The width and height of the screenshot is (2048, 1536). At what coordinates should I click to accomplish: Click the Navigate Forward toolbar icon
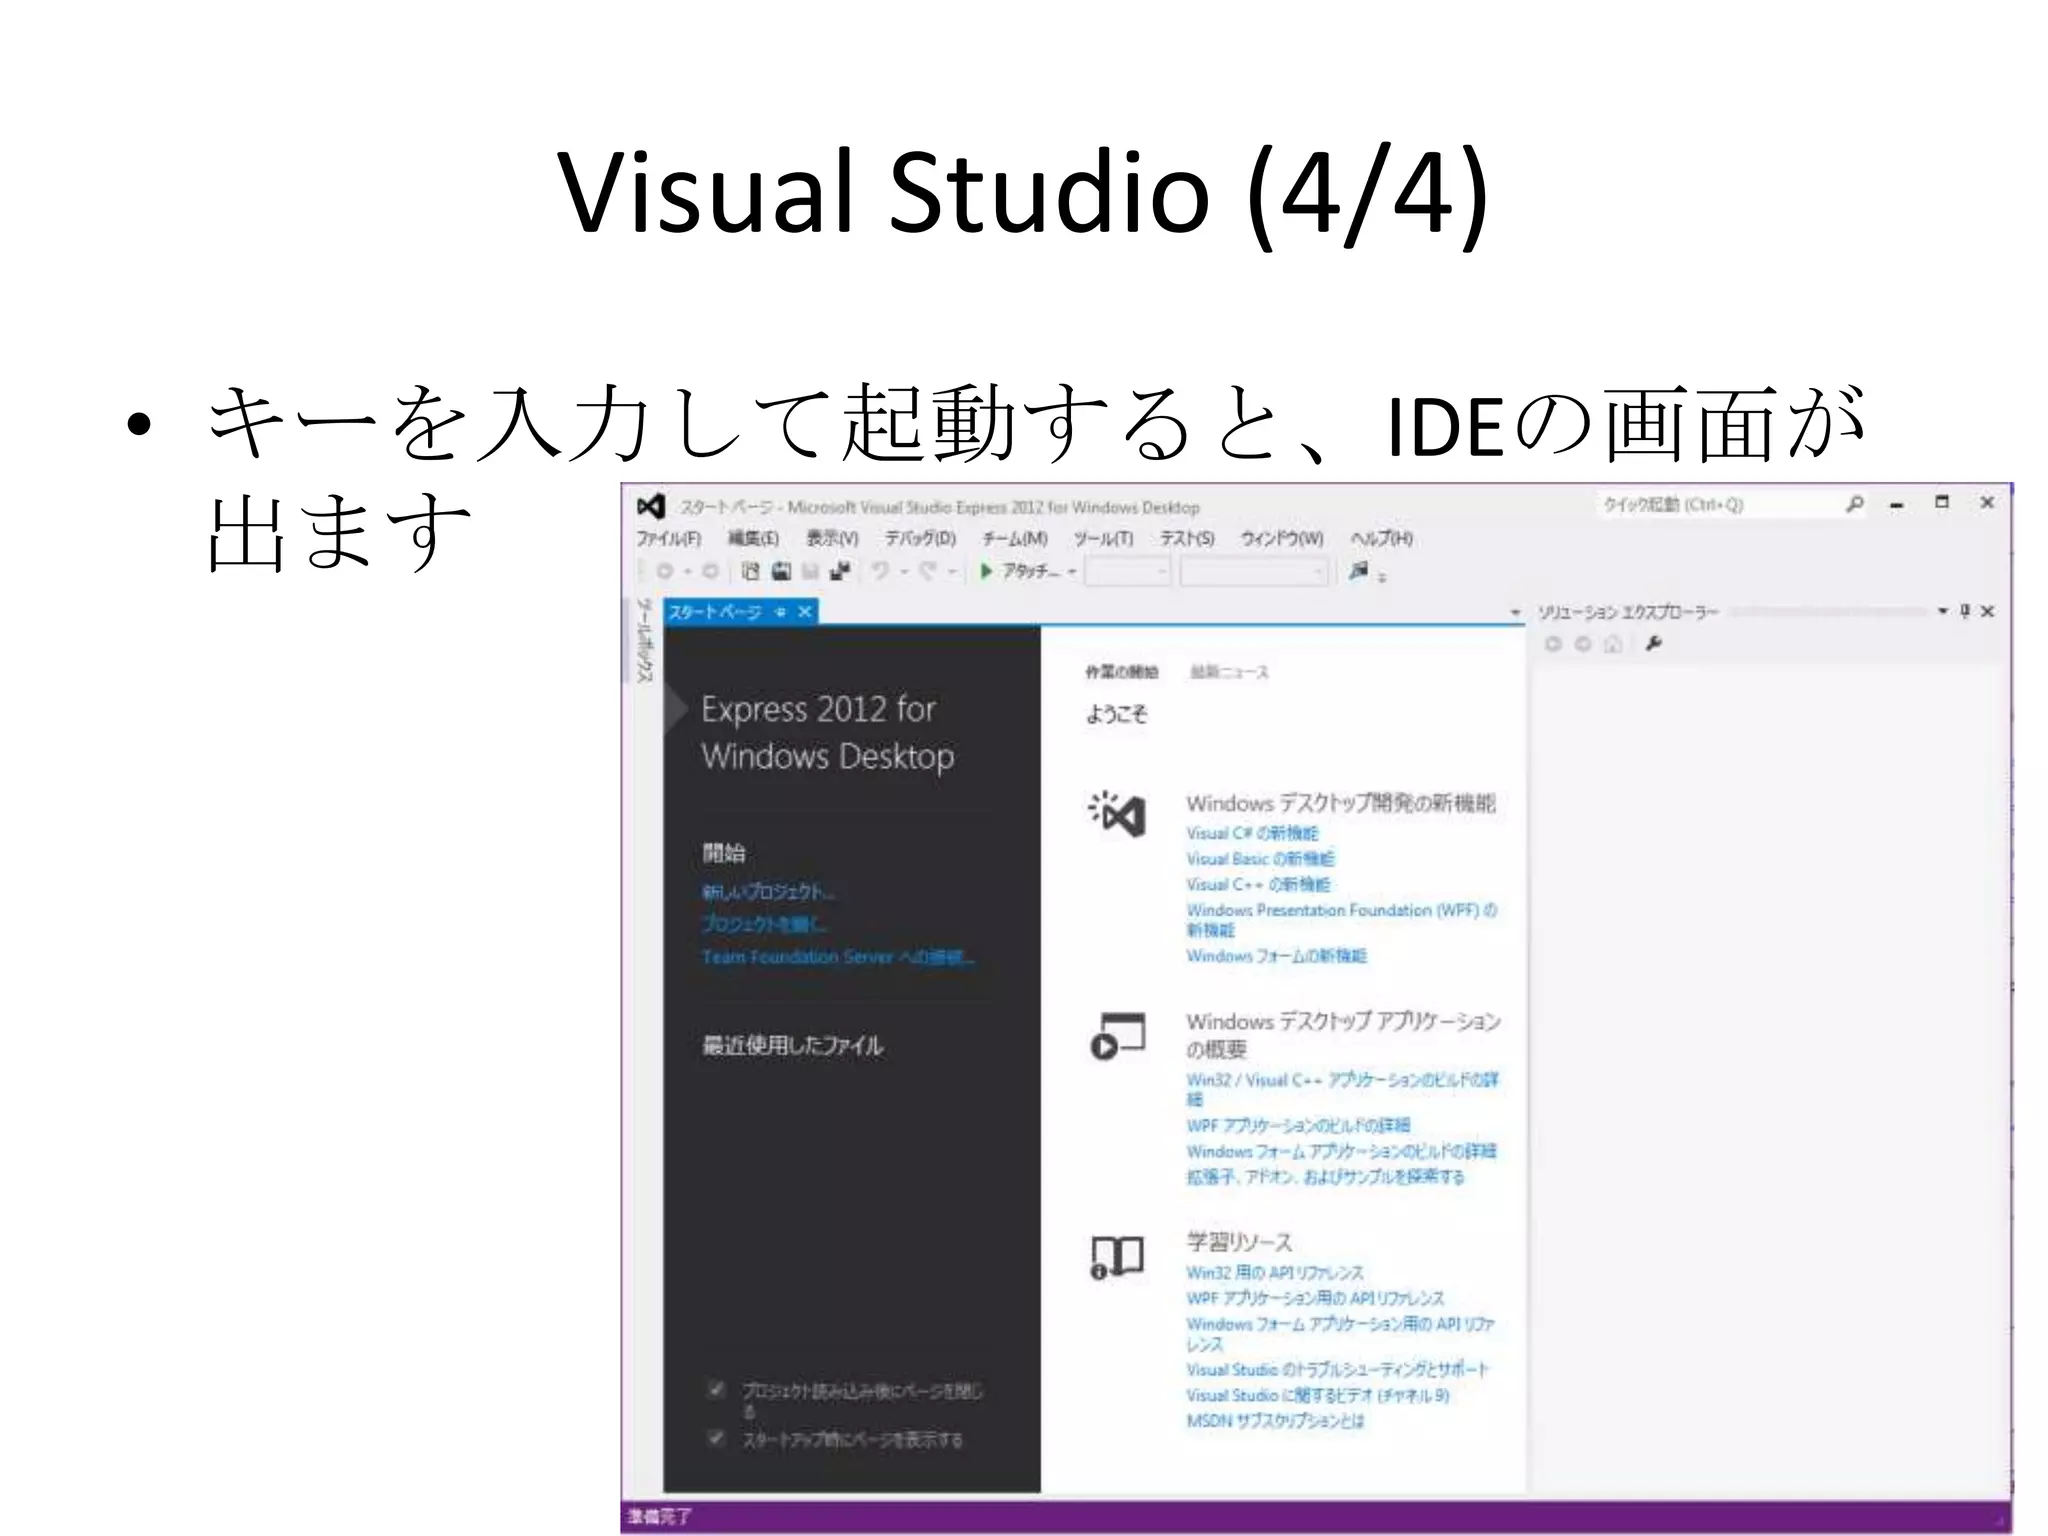coord(710,571)
